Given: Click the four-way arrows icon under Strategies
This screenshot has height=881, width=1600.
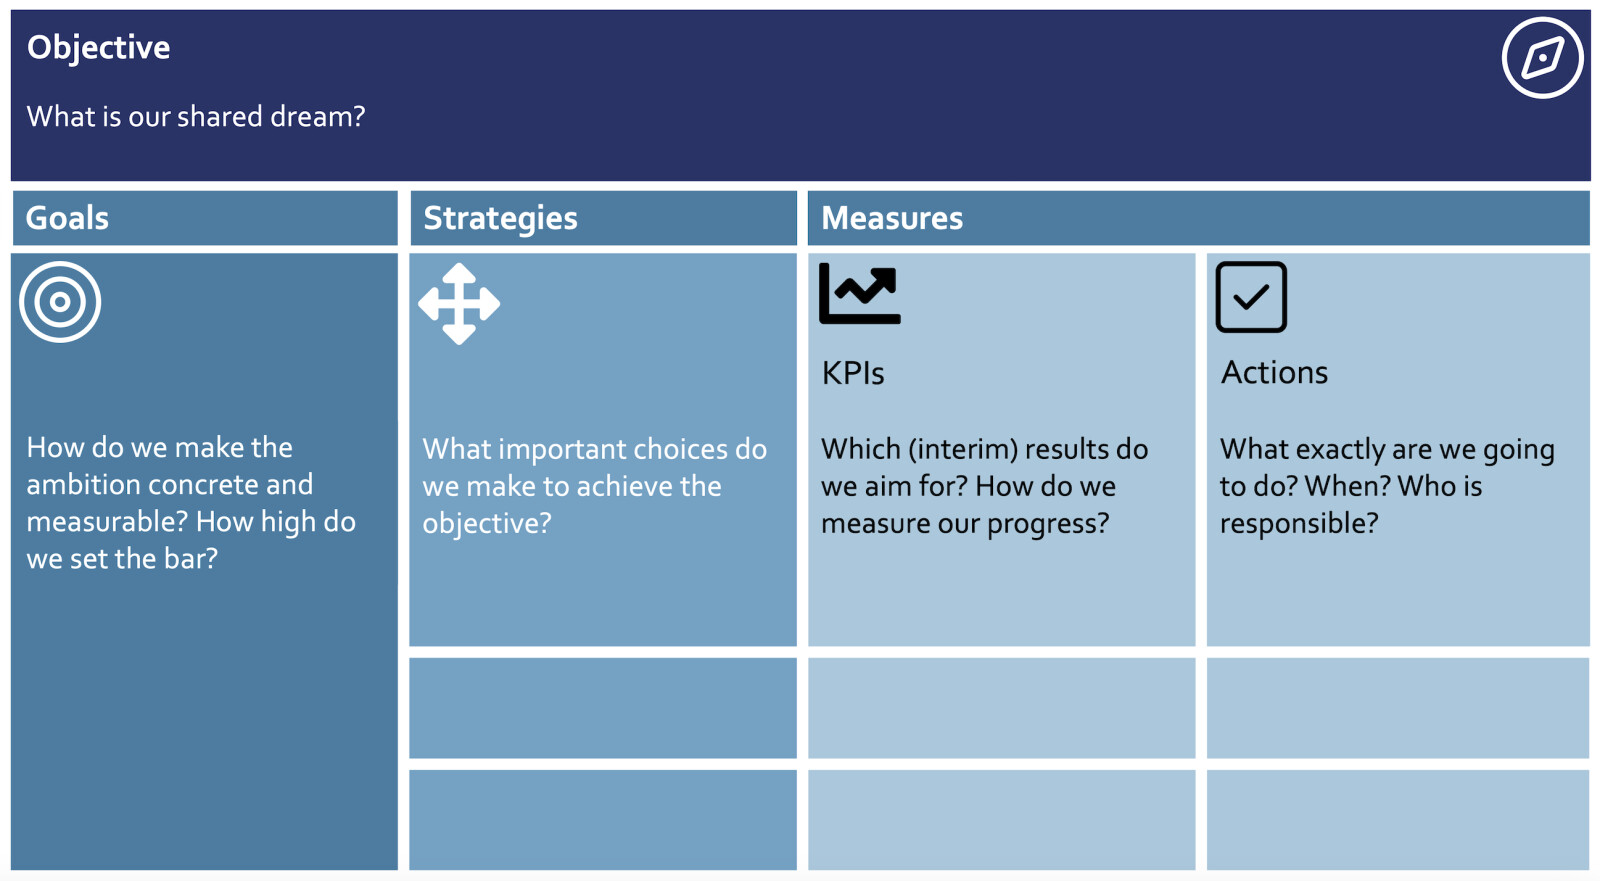Looking at the screenshot, I should click(x=459, y=304).
